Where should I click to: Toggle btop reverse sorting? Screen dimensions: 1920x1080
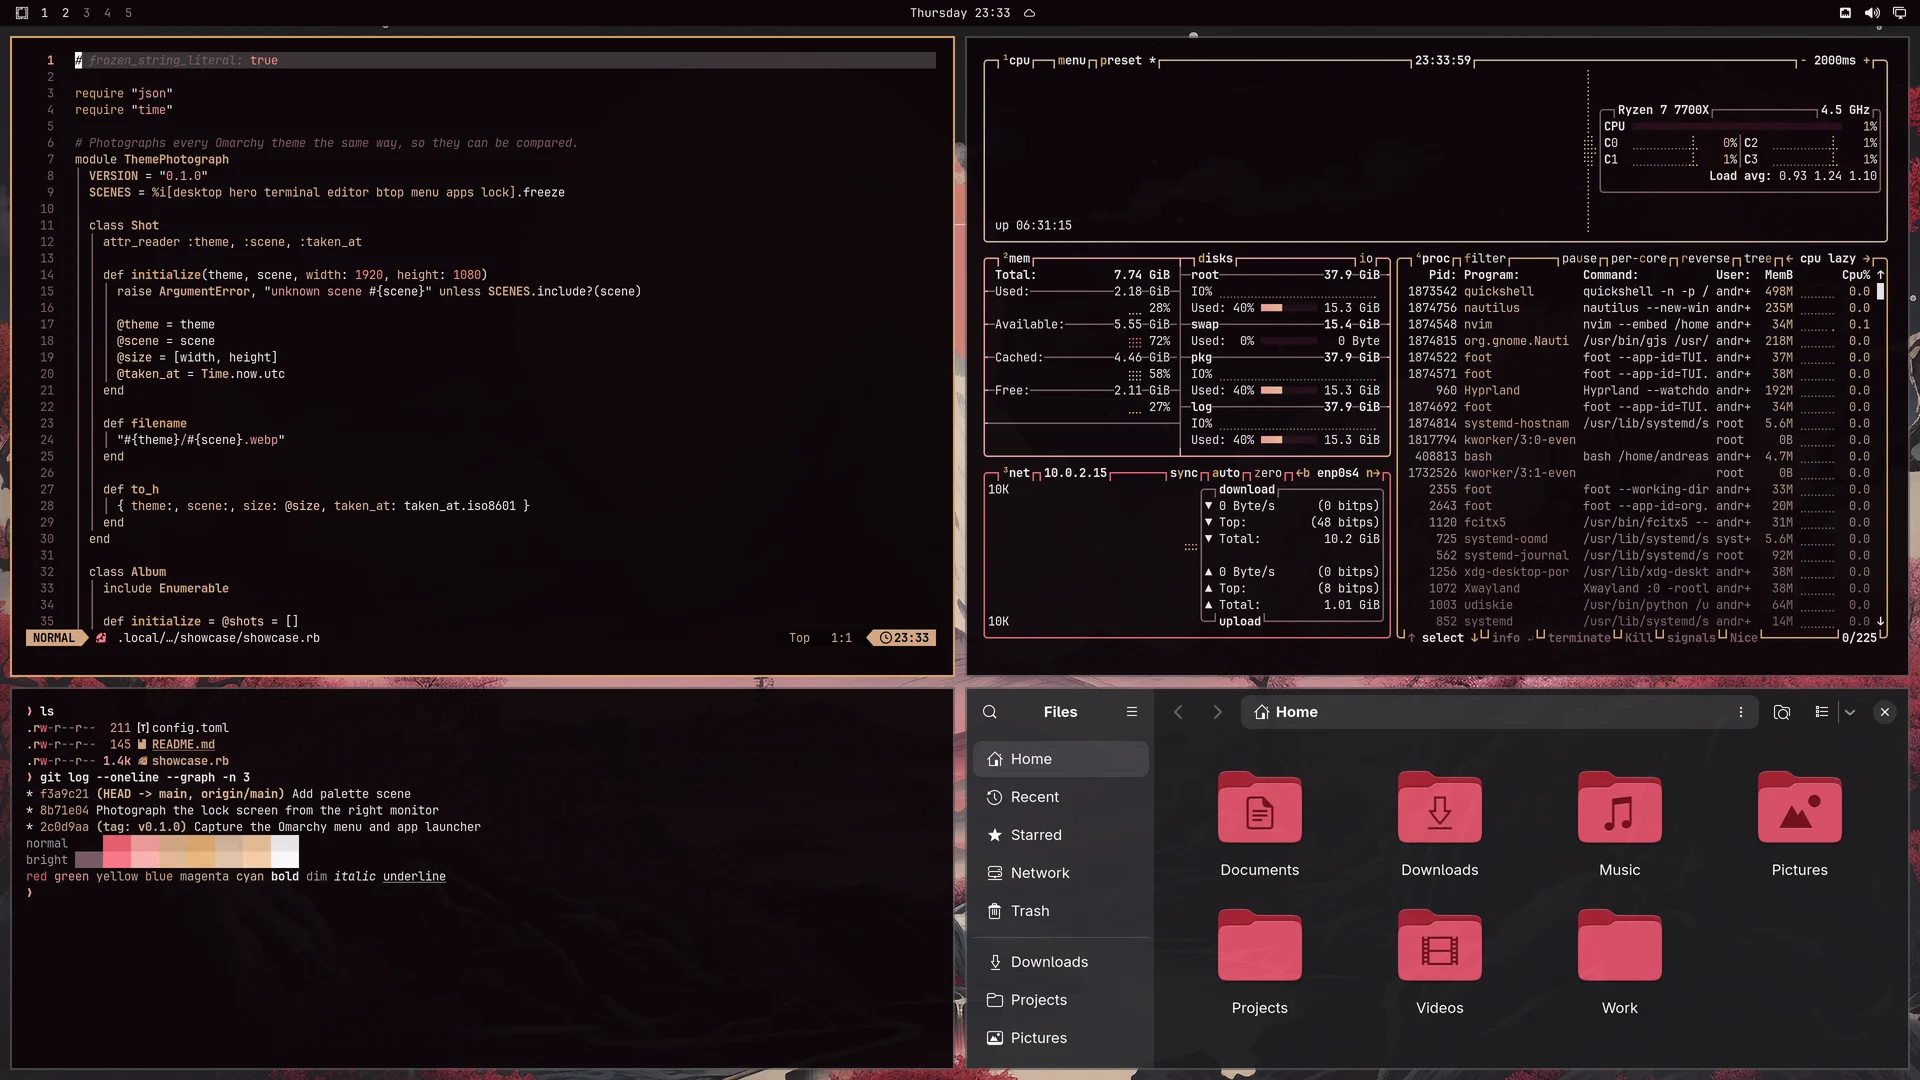[x=1705, y=259]
